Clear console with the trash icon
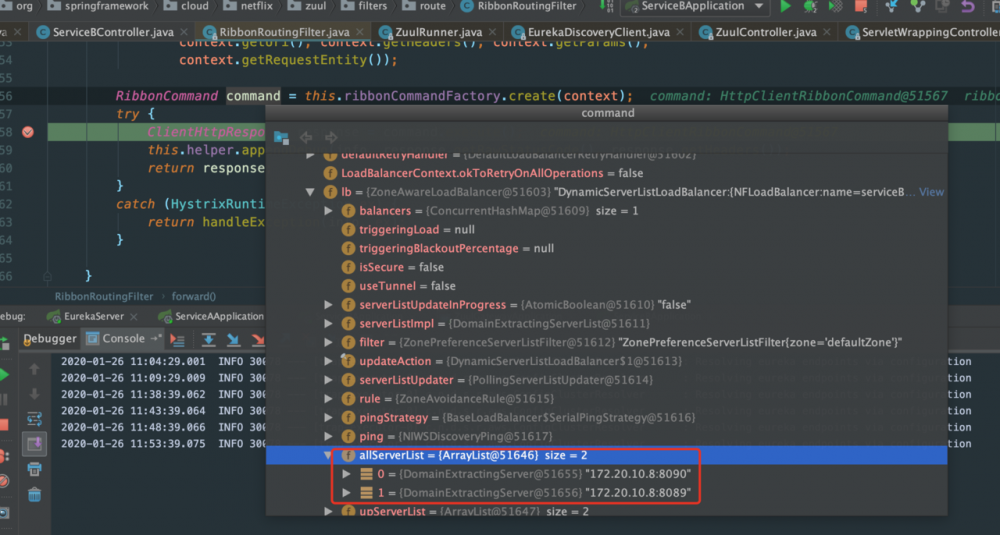Screen dimensions: 1000x535 point(34,494)
